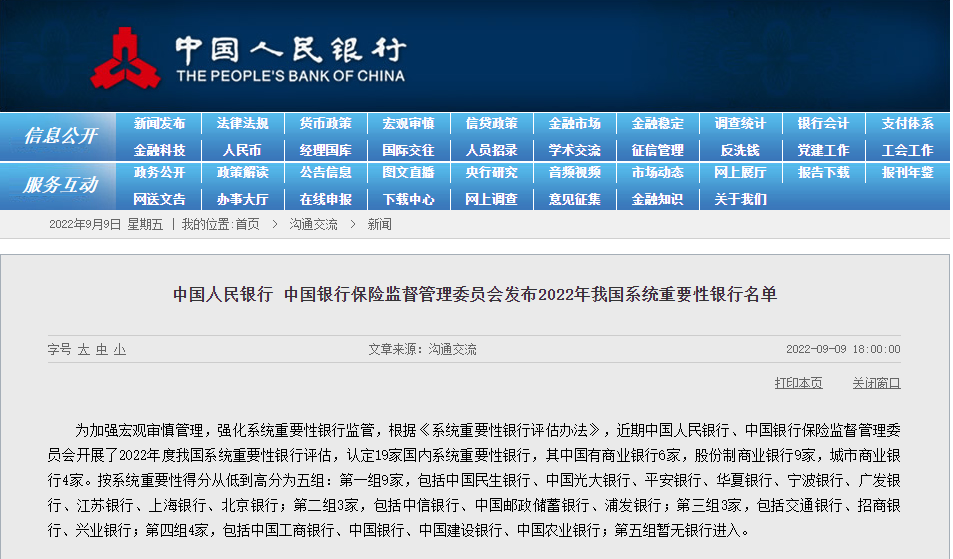Set font size to 中
The height and width of the screenshot is (559, 953).
(101, 349)
